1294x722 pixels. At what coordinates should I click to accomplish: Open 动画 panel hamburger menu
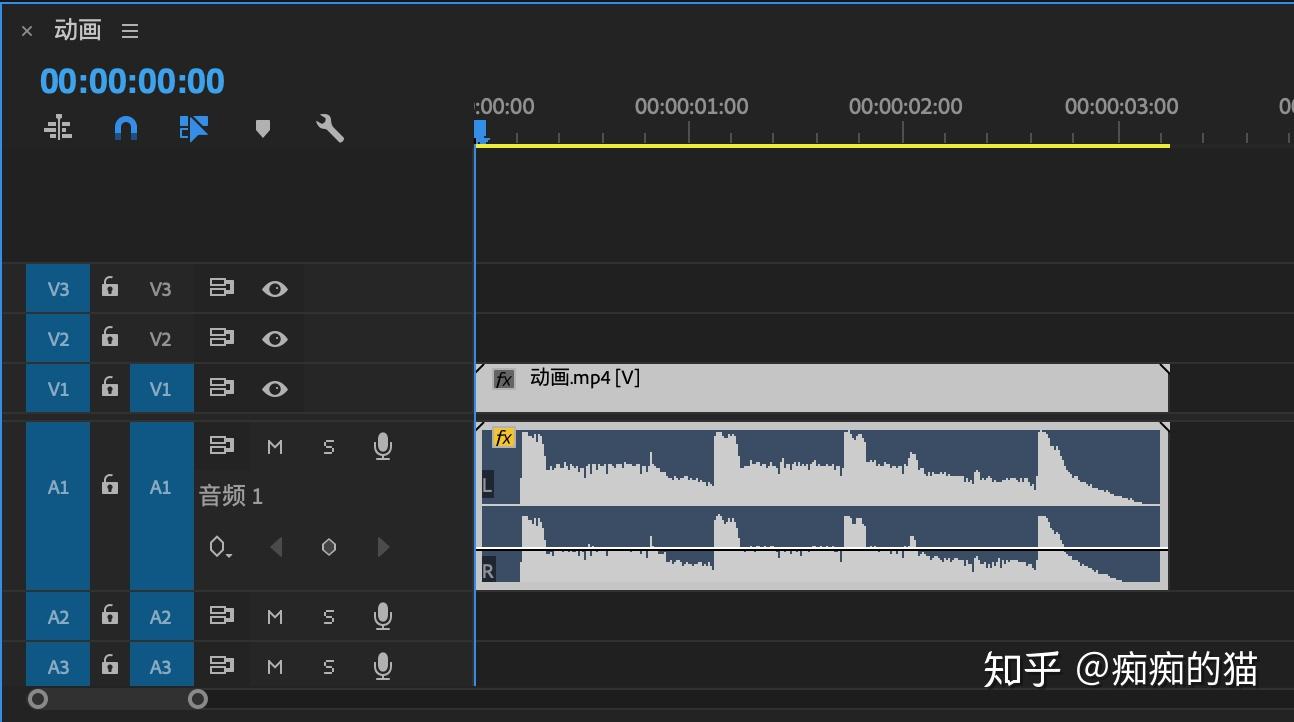[x=130, y=31]
